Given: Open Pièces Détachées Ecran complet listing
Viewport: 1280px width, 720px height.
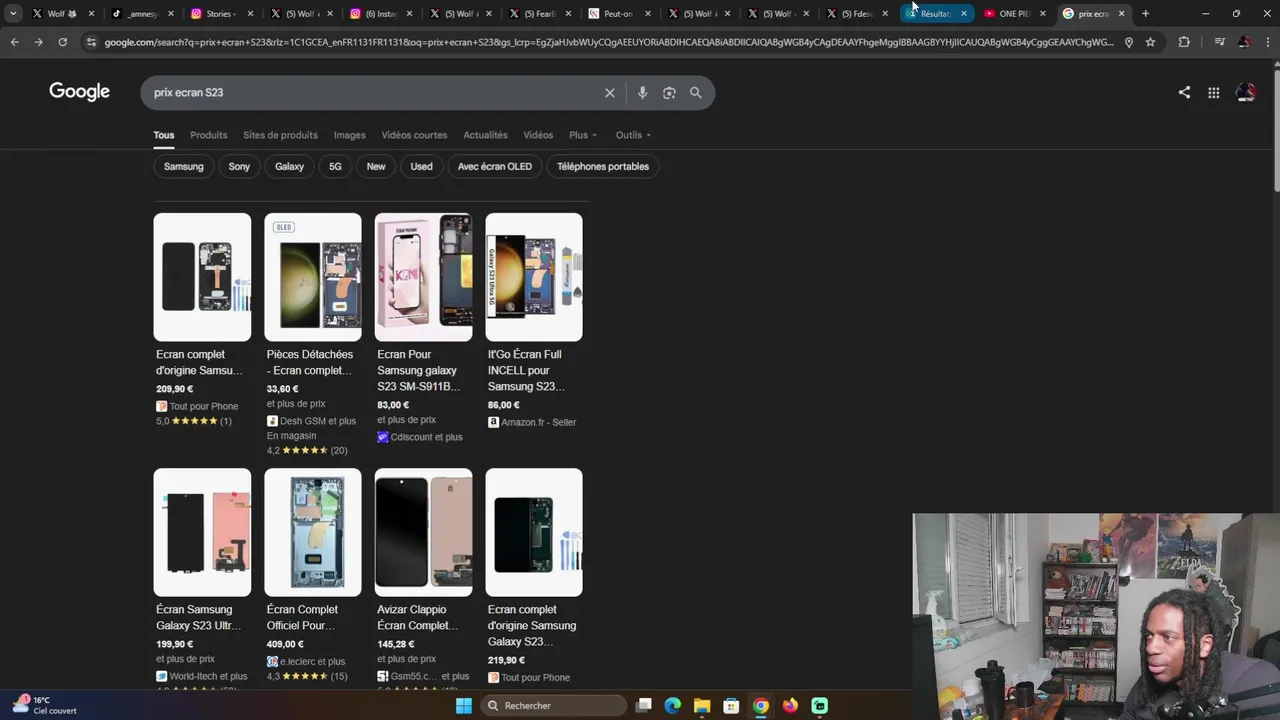Looking at the screenshot, I should [313, 334].
